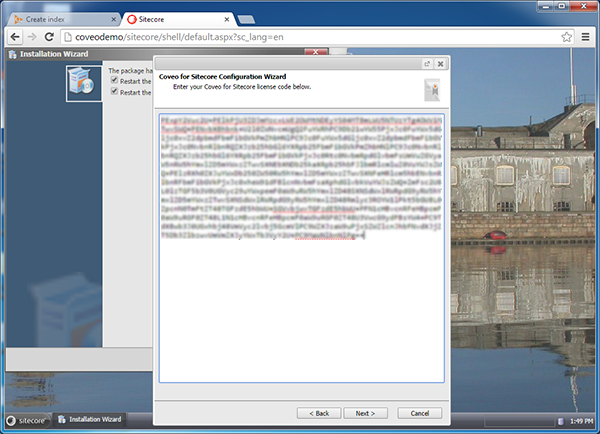Click the Coveo for Sitecore Configuration Wizard heading

coord(222,77)
